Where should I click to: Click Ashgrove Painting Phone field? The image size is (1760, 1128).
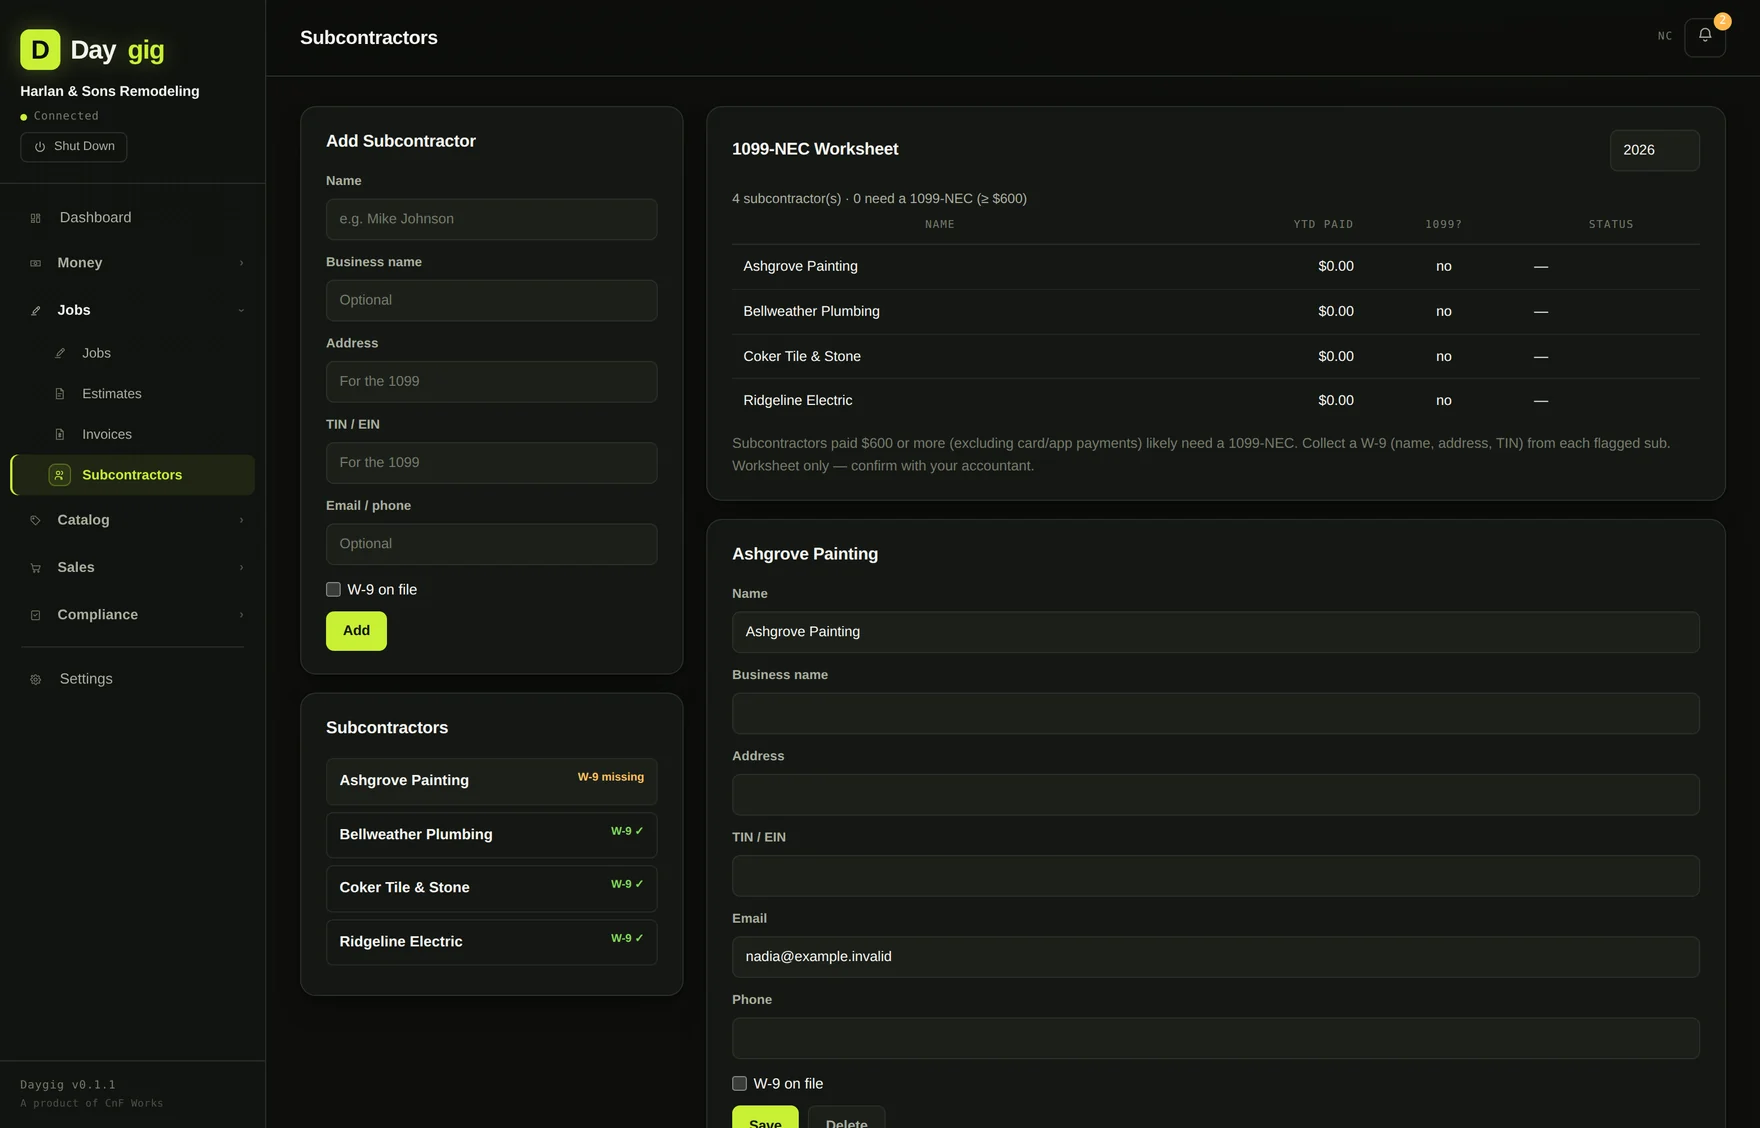(1215, 1038)
